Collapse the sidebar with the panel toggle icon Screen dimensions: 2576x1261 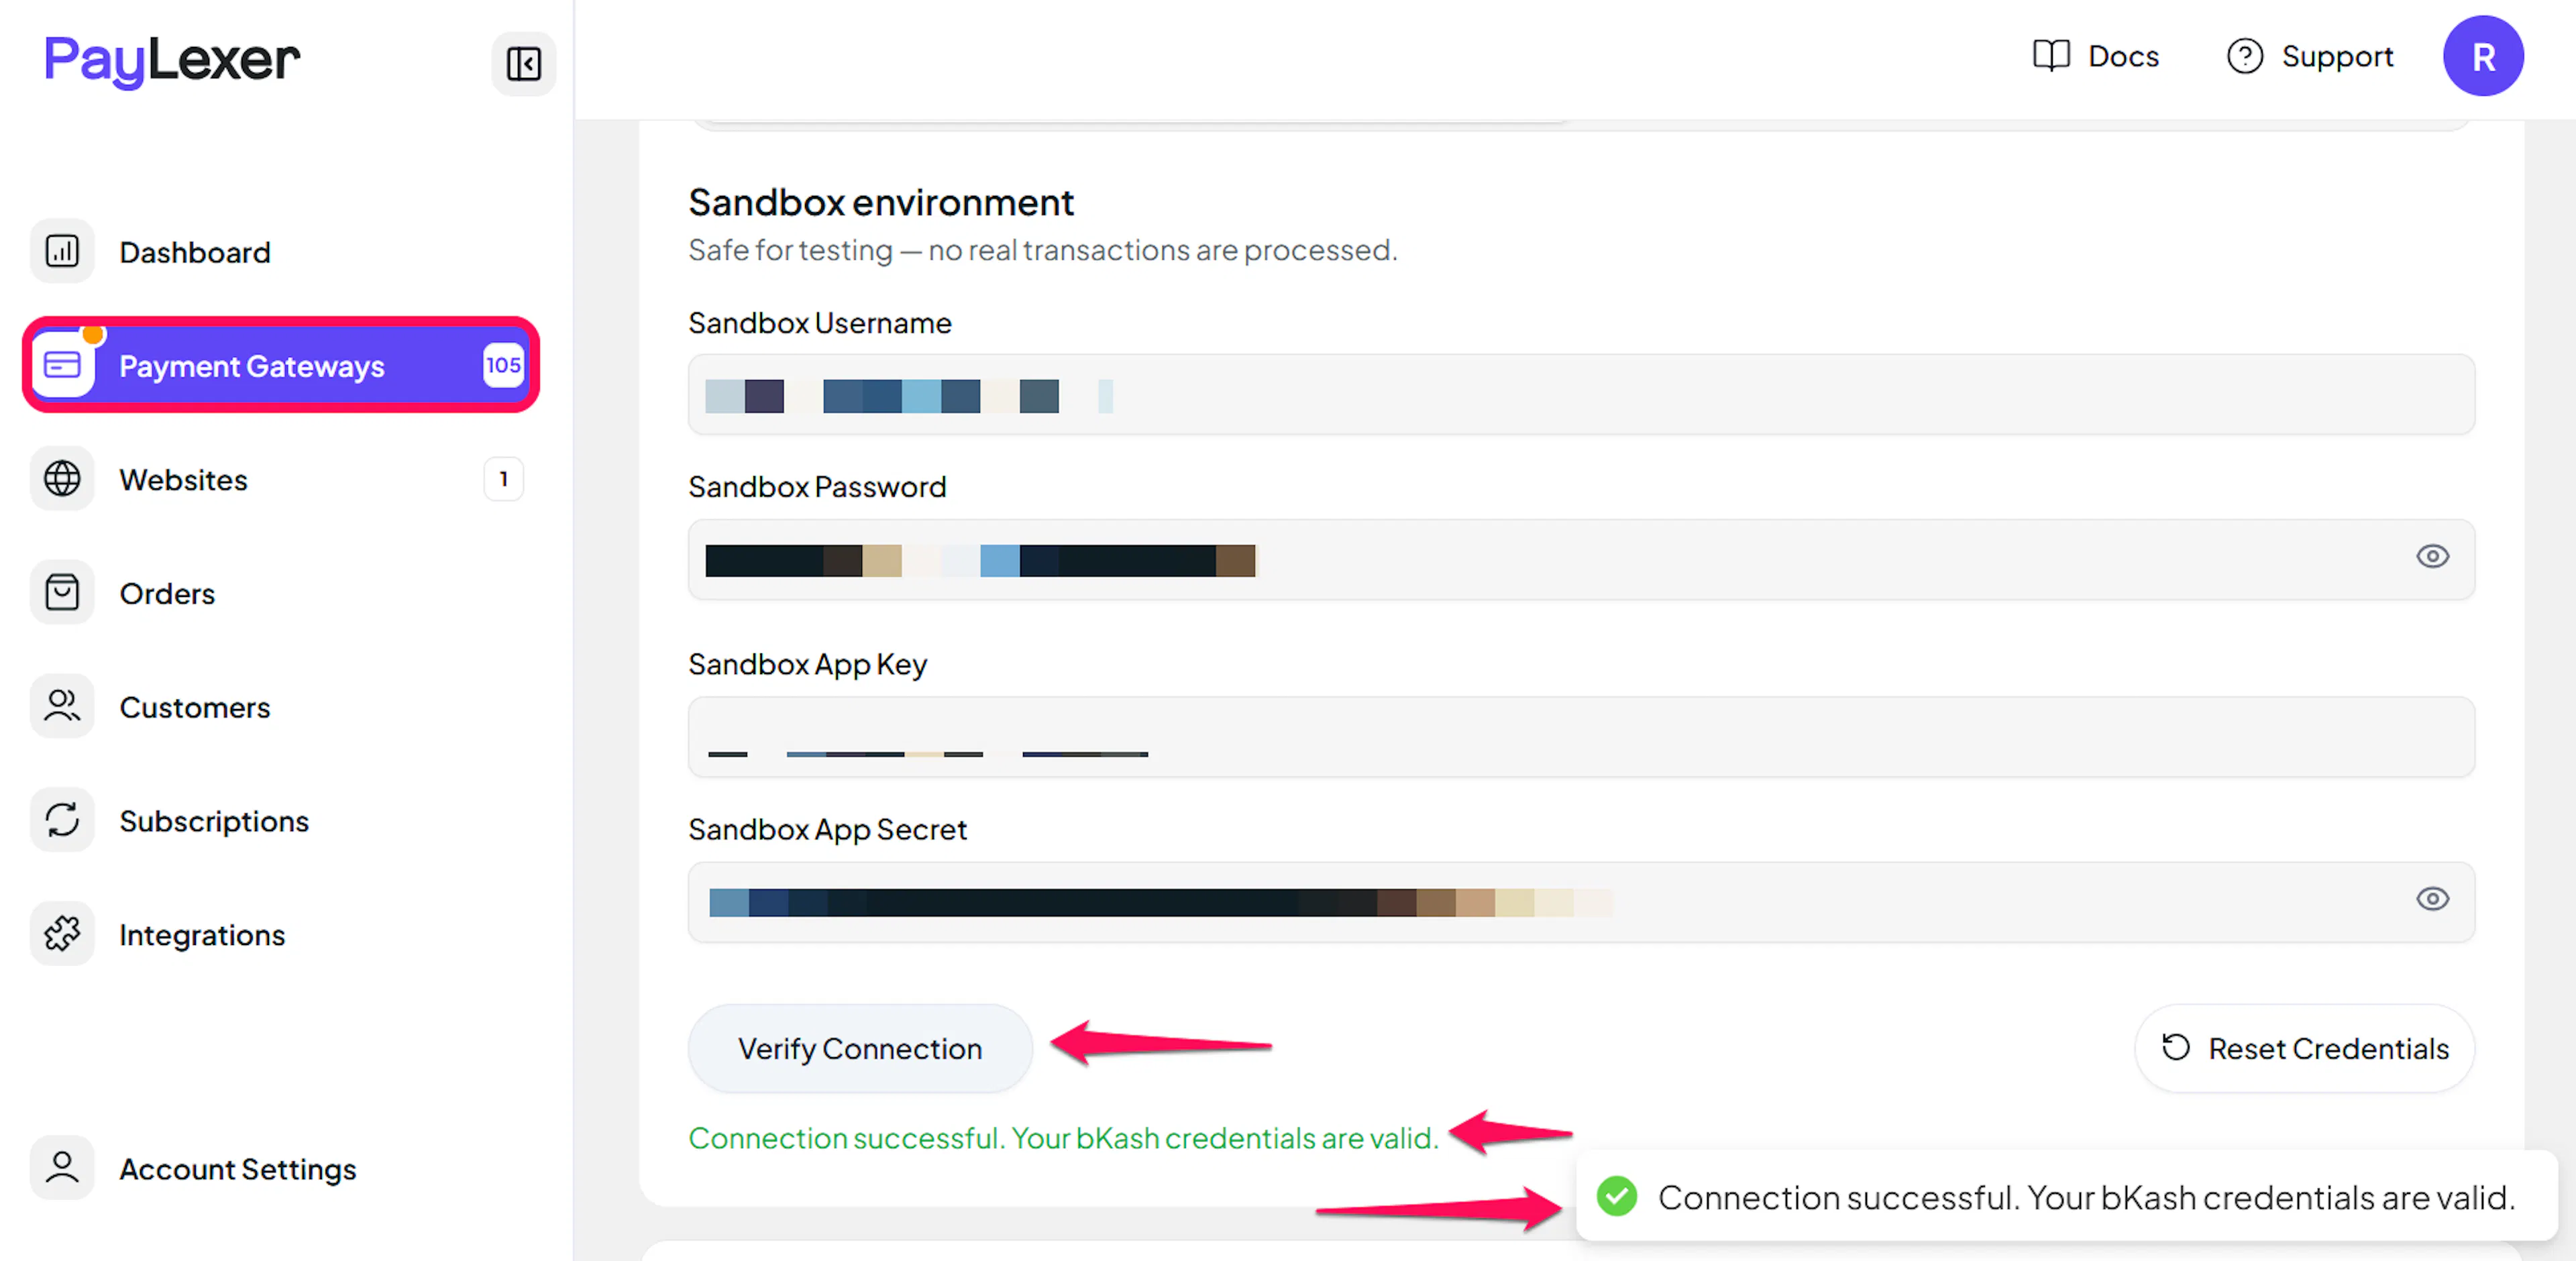click(523, 63)
